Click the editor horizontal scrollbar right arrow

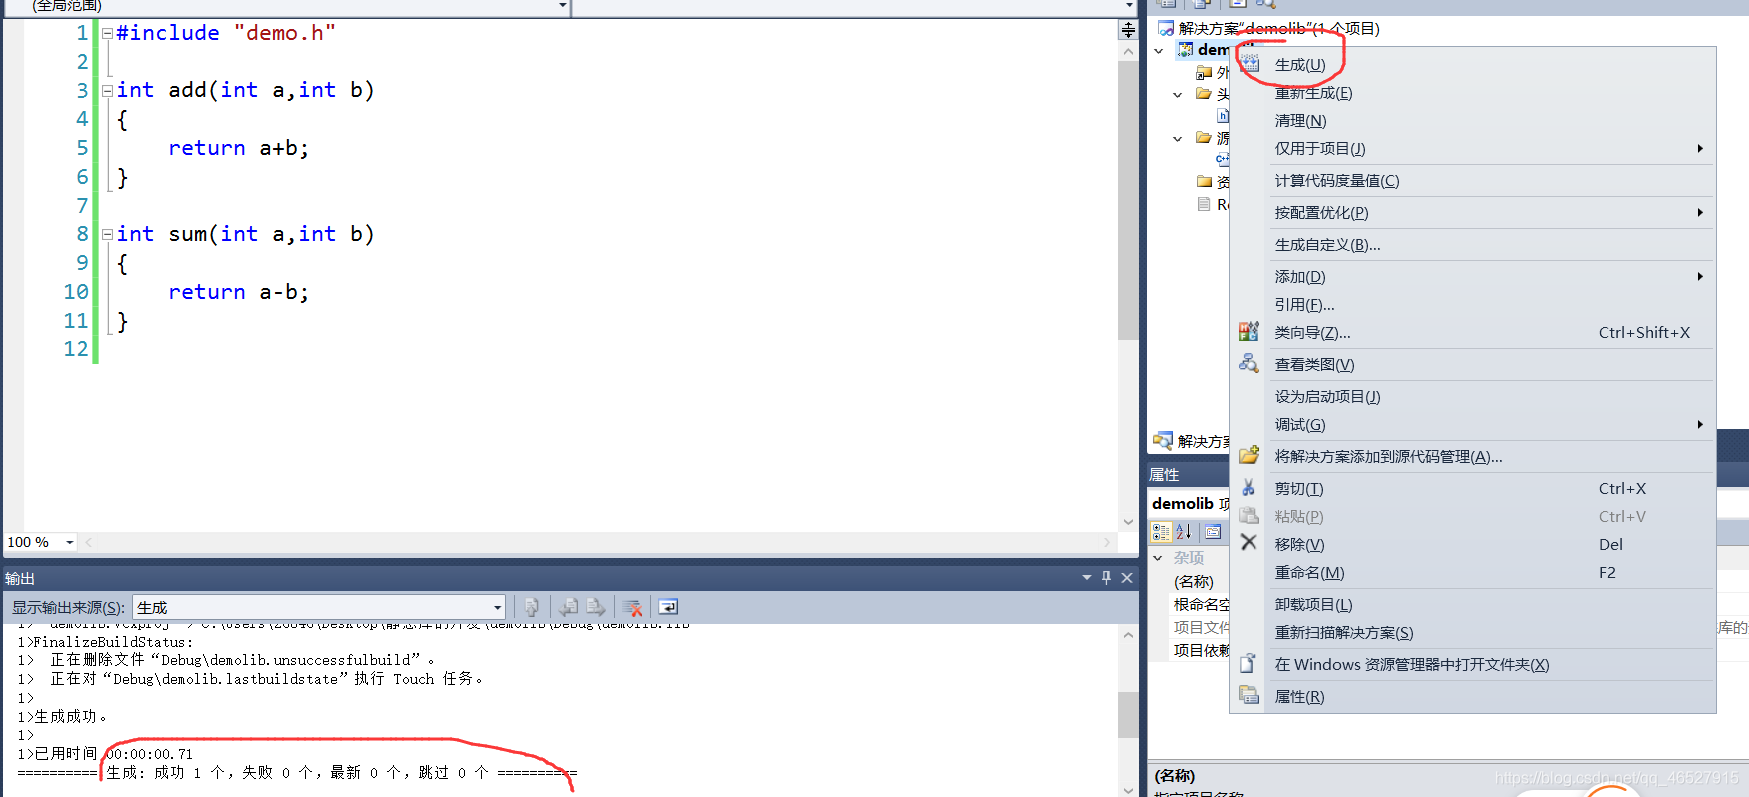1108,542
